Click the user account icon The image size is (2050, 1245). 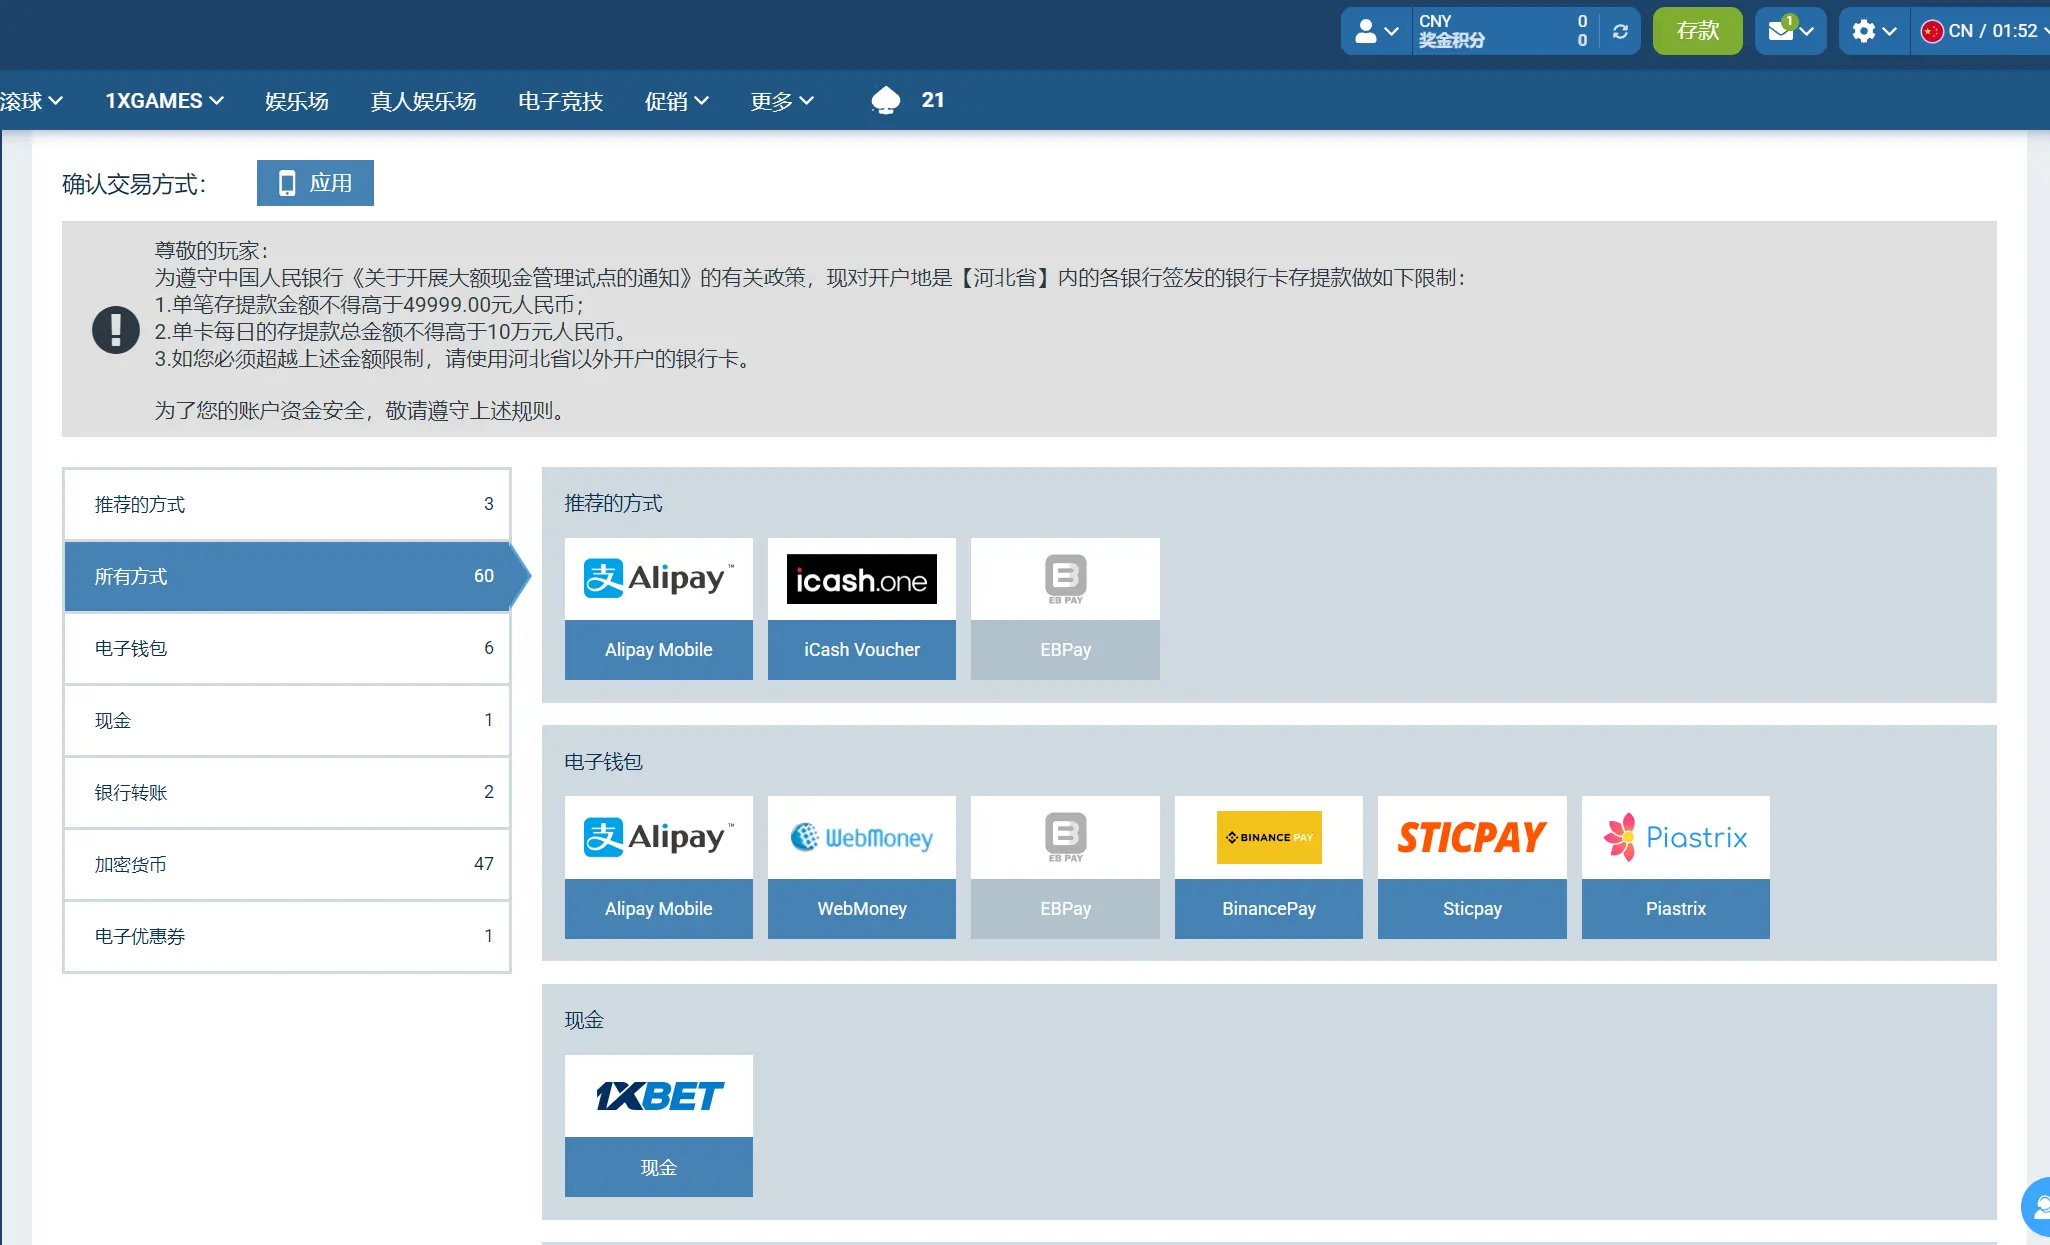[1366, 31]
